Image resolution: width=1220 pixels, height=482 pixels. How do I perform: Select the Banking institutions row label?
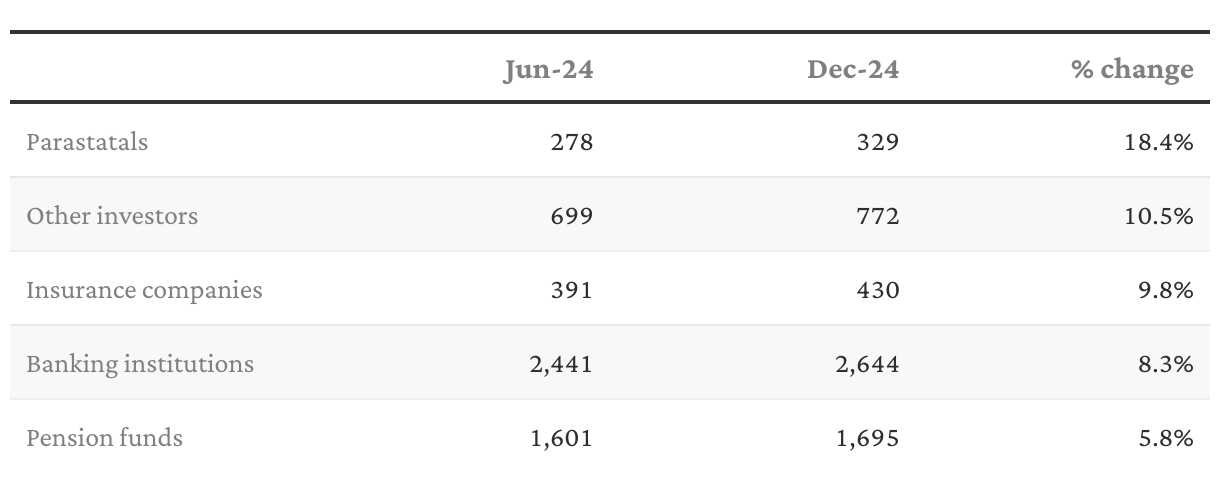[140, 364]
